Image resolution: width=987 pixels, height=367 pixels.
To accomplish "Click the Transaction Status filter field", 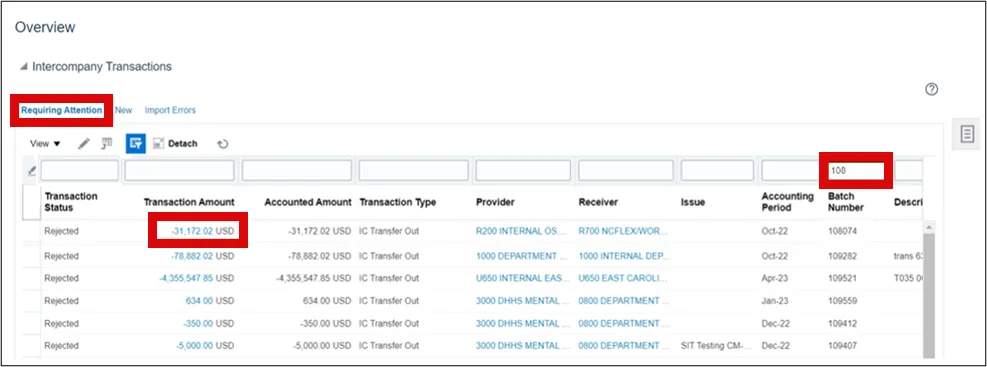I will (79, 171).
